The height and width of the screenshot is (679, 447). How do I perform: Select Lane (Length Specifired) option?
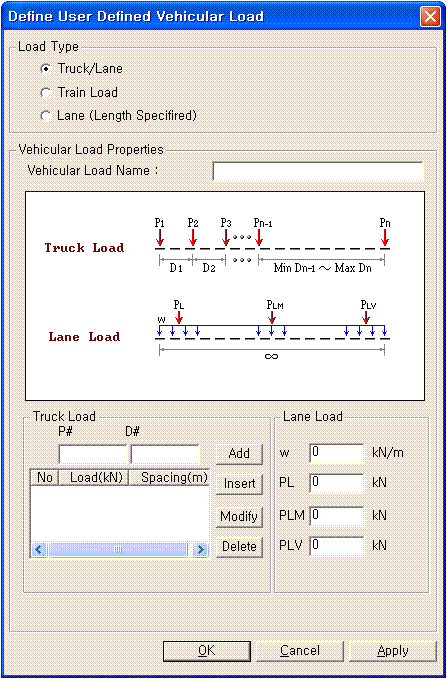coord(45,116)
